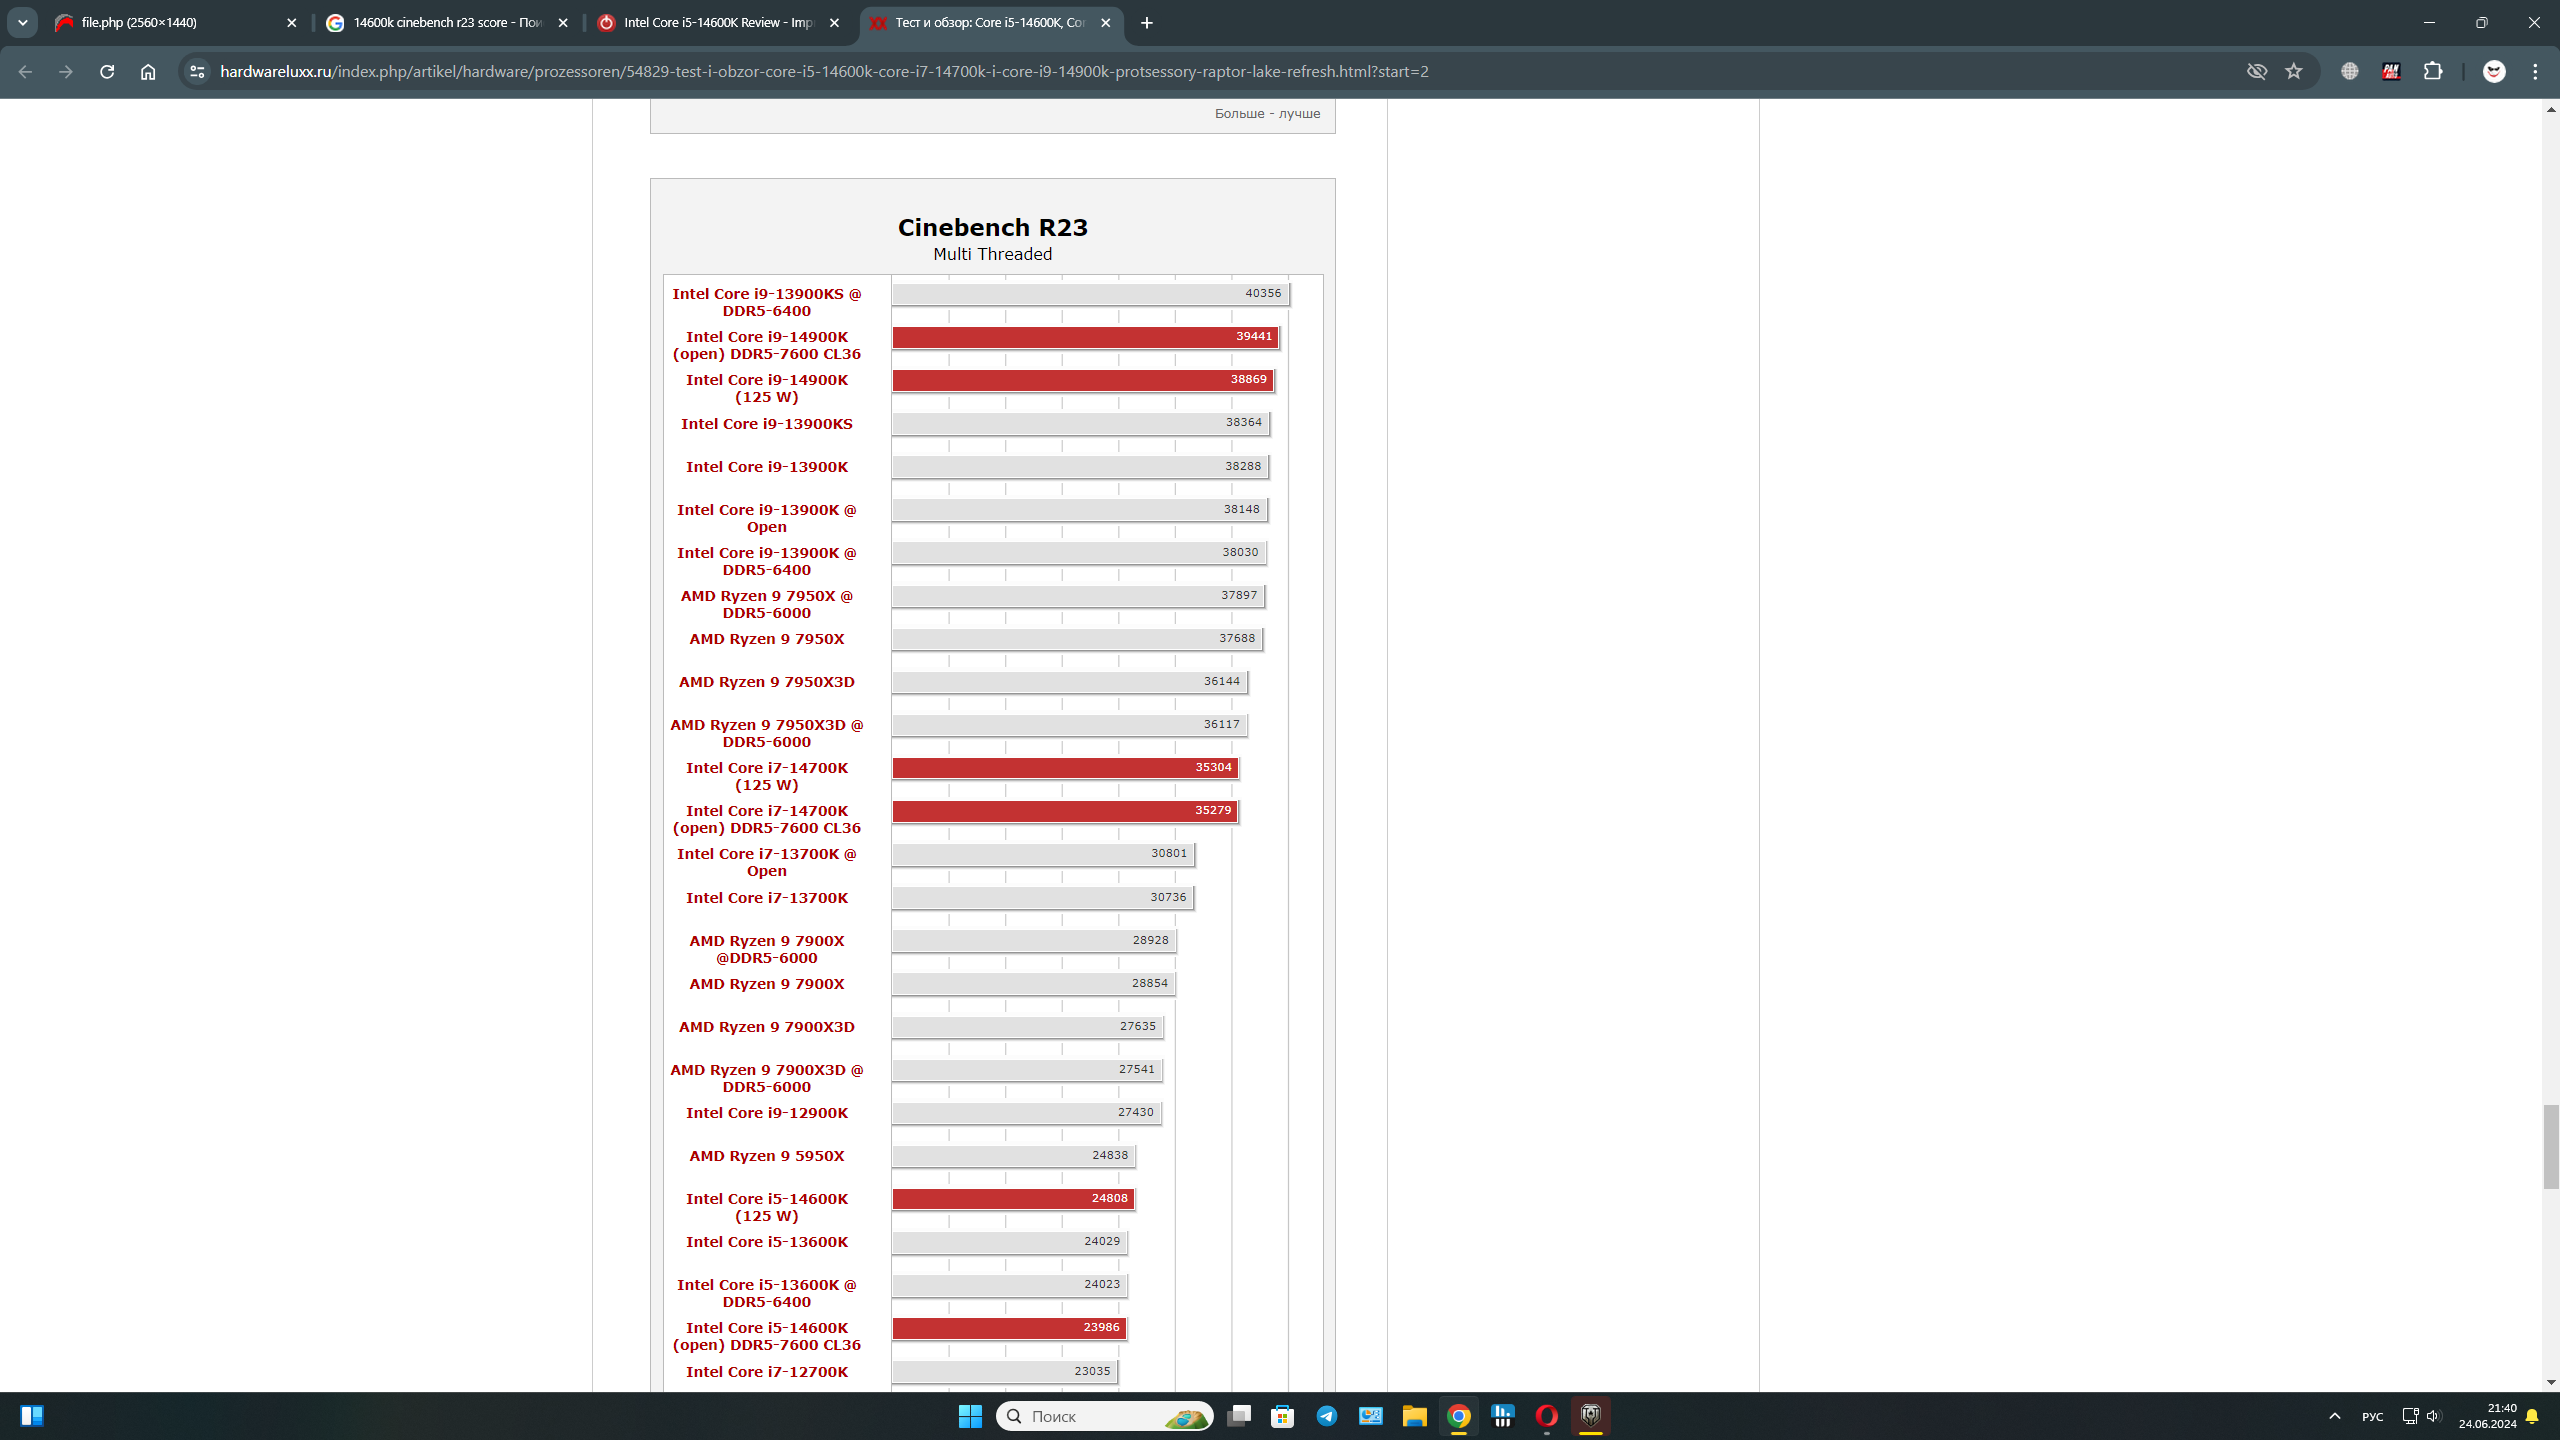
Task: Open Telegram from the taskbar
Action: [1327, 1416]
